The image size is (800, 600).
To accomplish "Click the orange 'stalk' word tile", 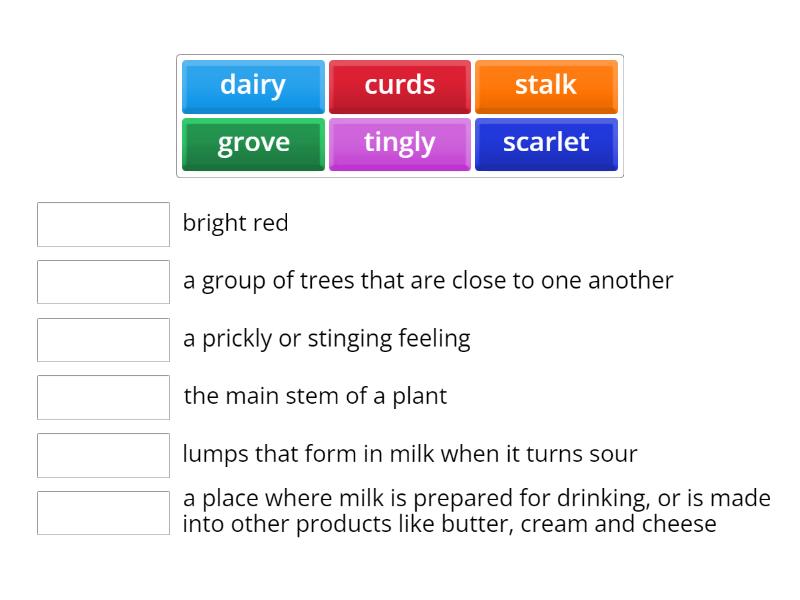I will [x=546, y=86].
